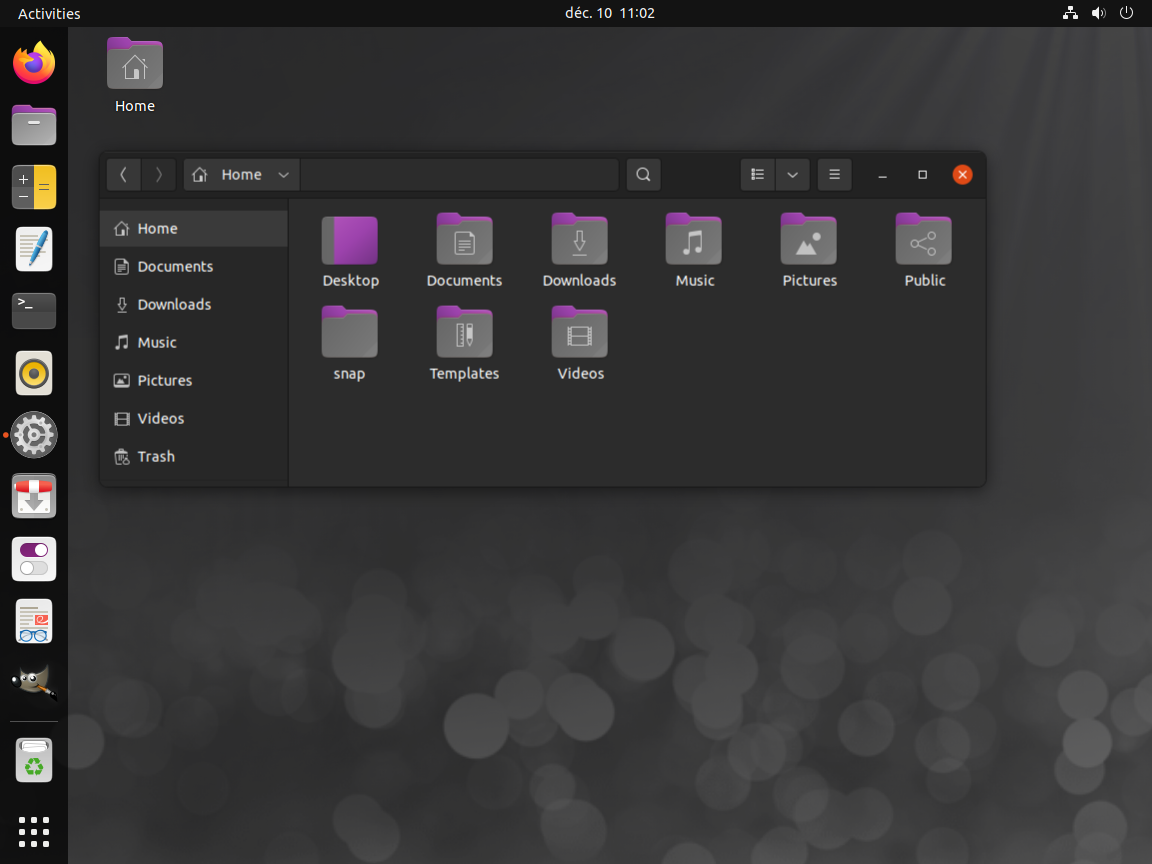Image resolution: width=1152 pixels, height=864 pixels.
Task: Click the volume icon in top bar
Action: [1098, 13]
